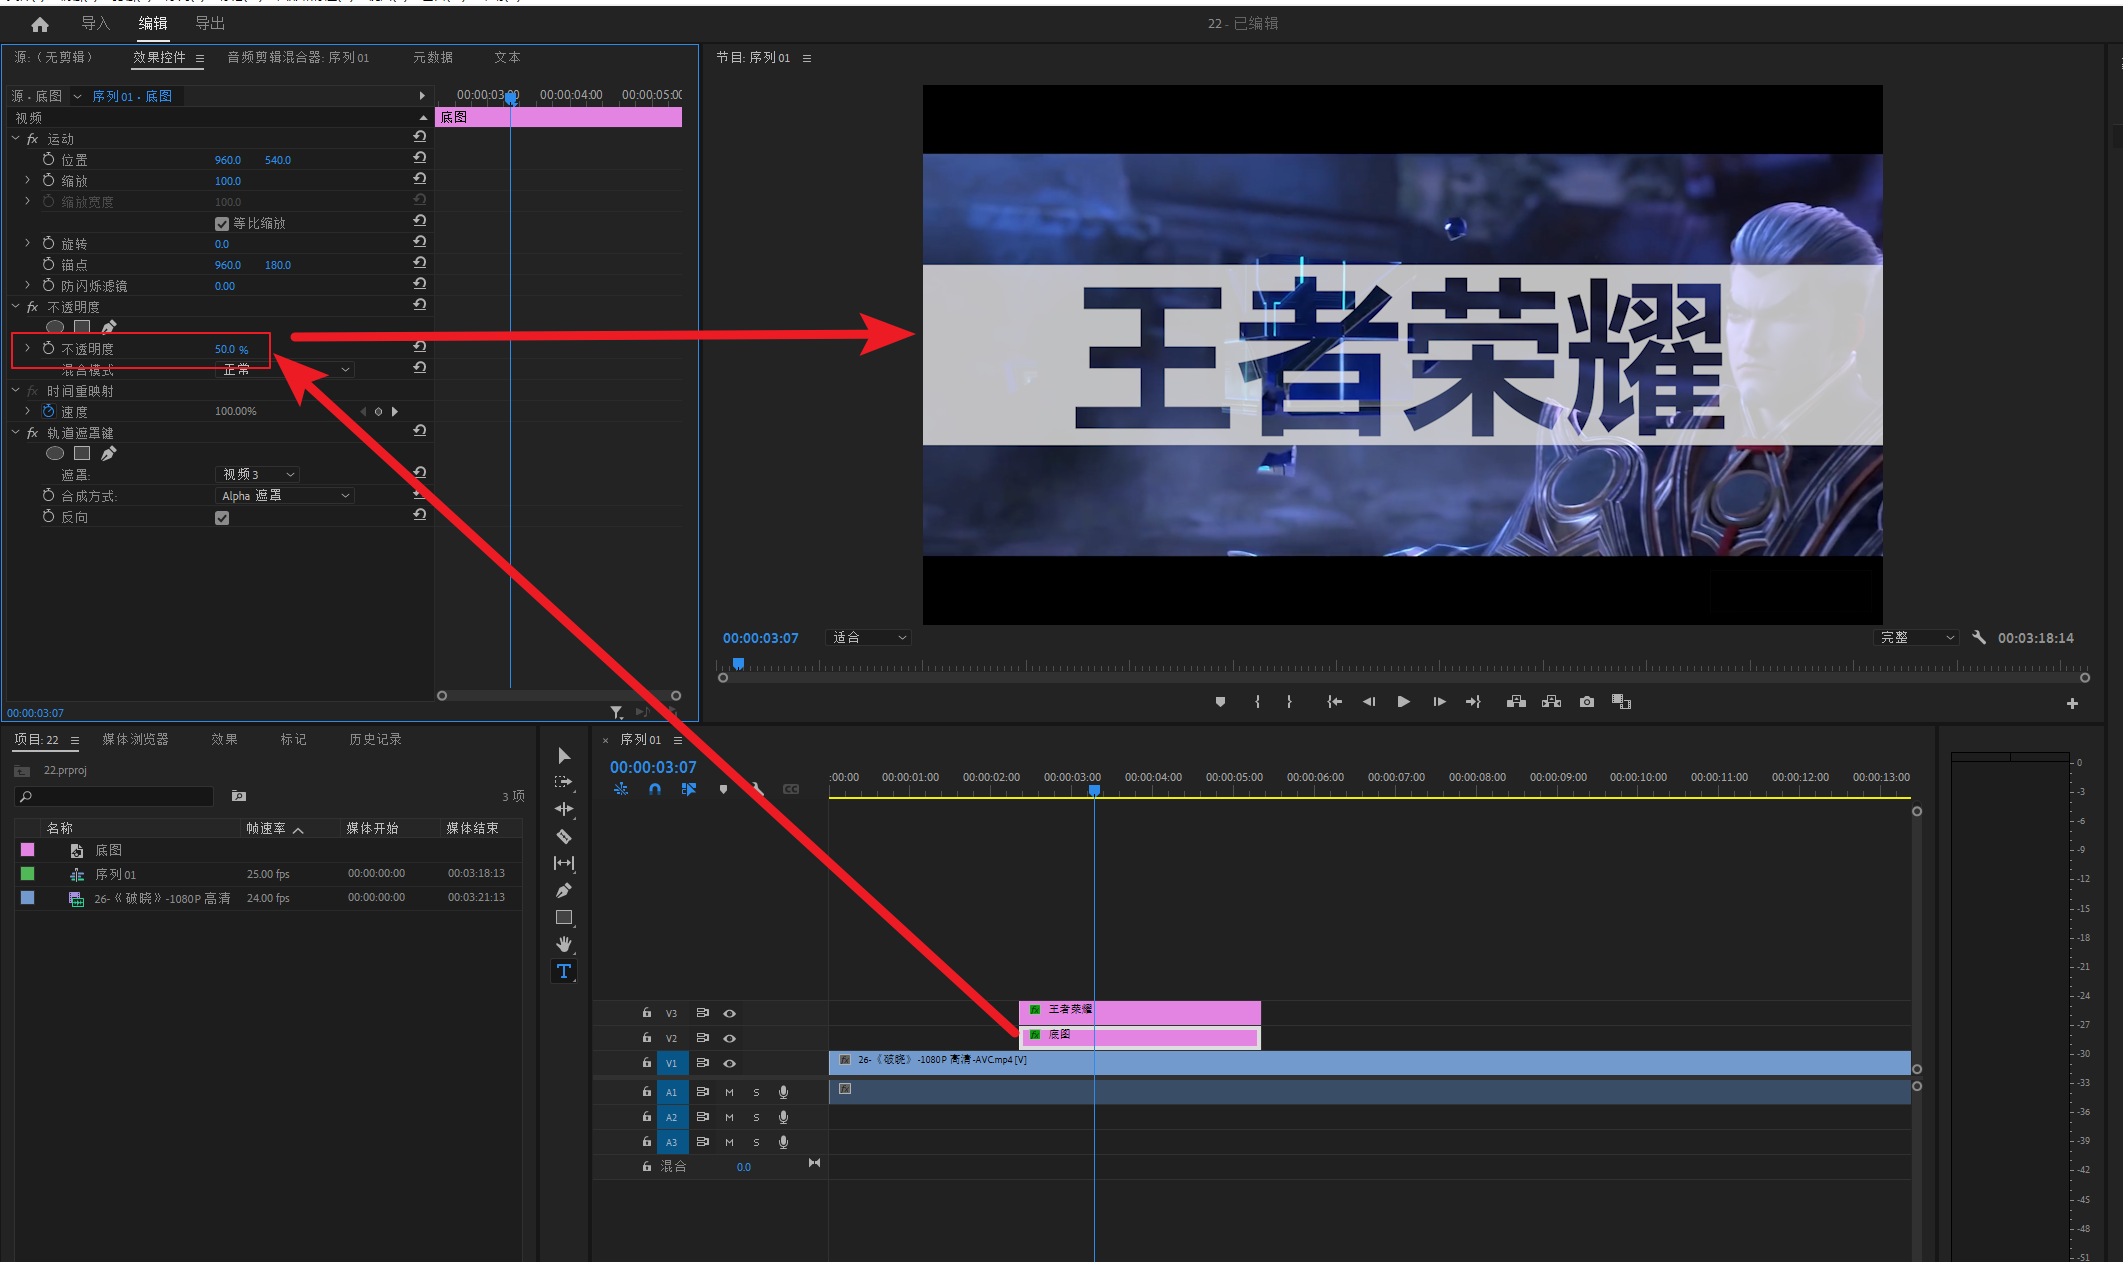Image resolution: width=2123 pixels, height=1262 pixels.
Task: Open the Program monitor wrench settings
Action: [1978, 637]
